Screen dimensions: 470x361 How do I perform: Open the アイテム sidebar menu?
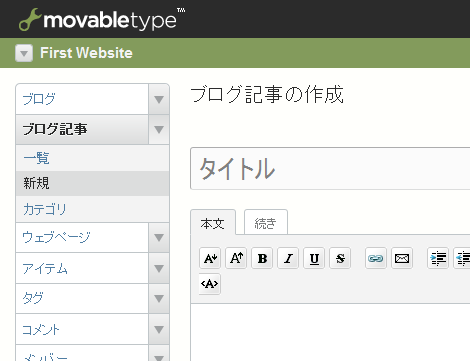[x=82, y=268]
